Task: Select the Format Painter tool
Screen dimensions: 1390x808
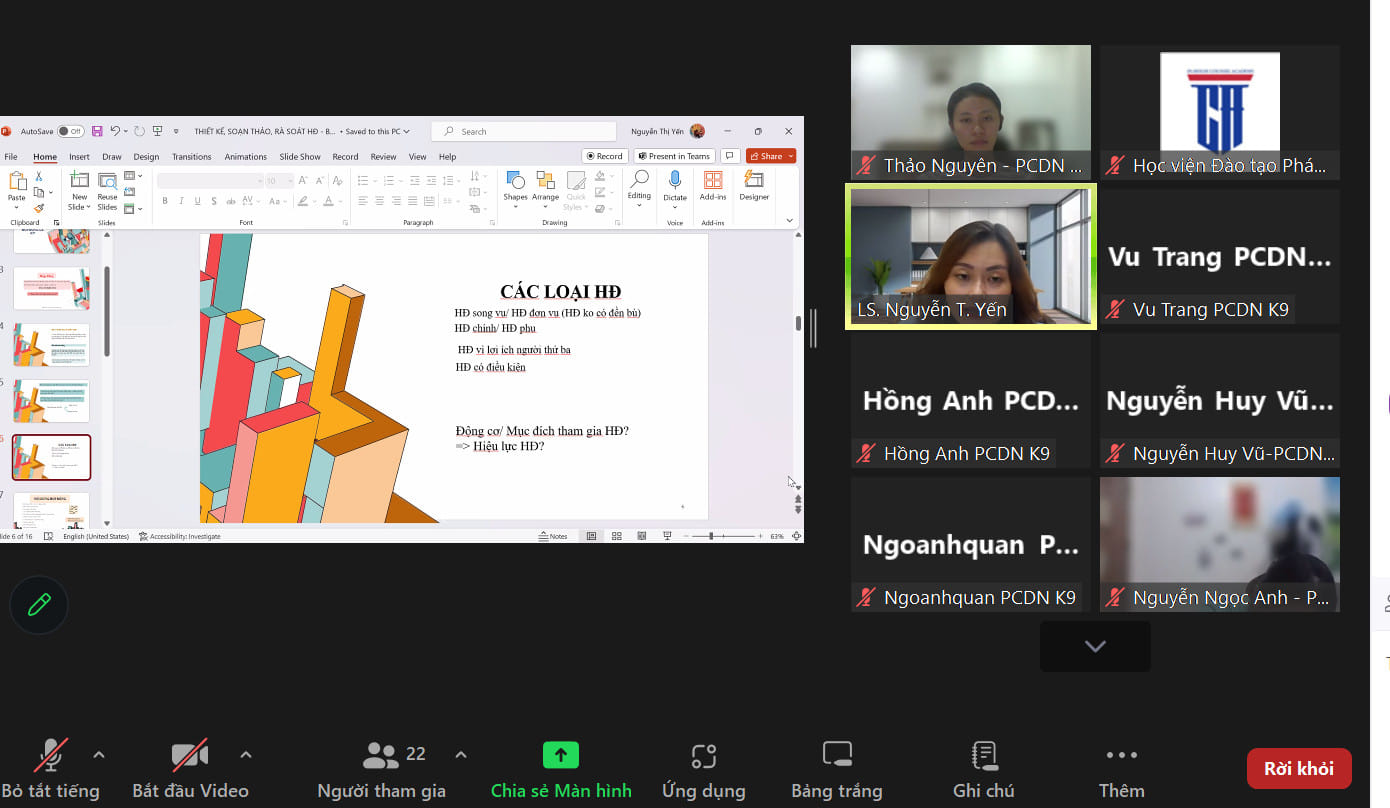Action: tap(38, 206)
